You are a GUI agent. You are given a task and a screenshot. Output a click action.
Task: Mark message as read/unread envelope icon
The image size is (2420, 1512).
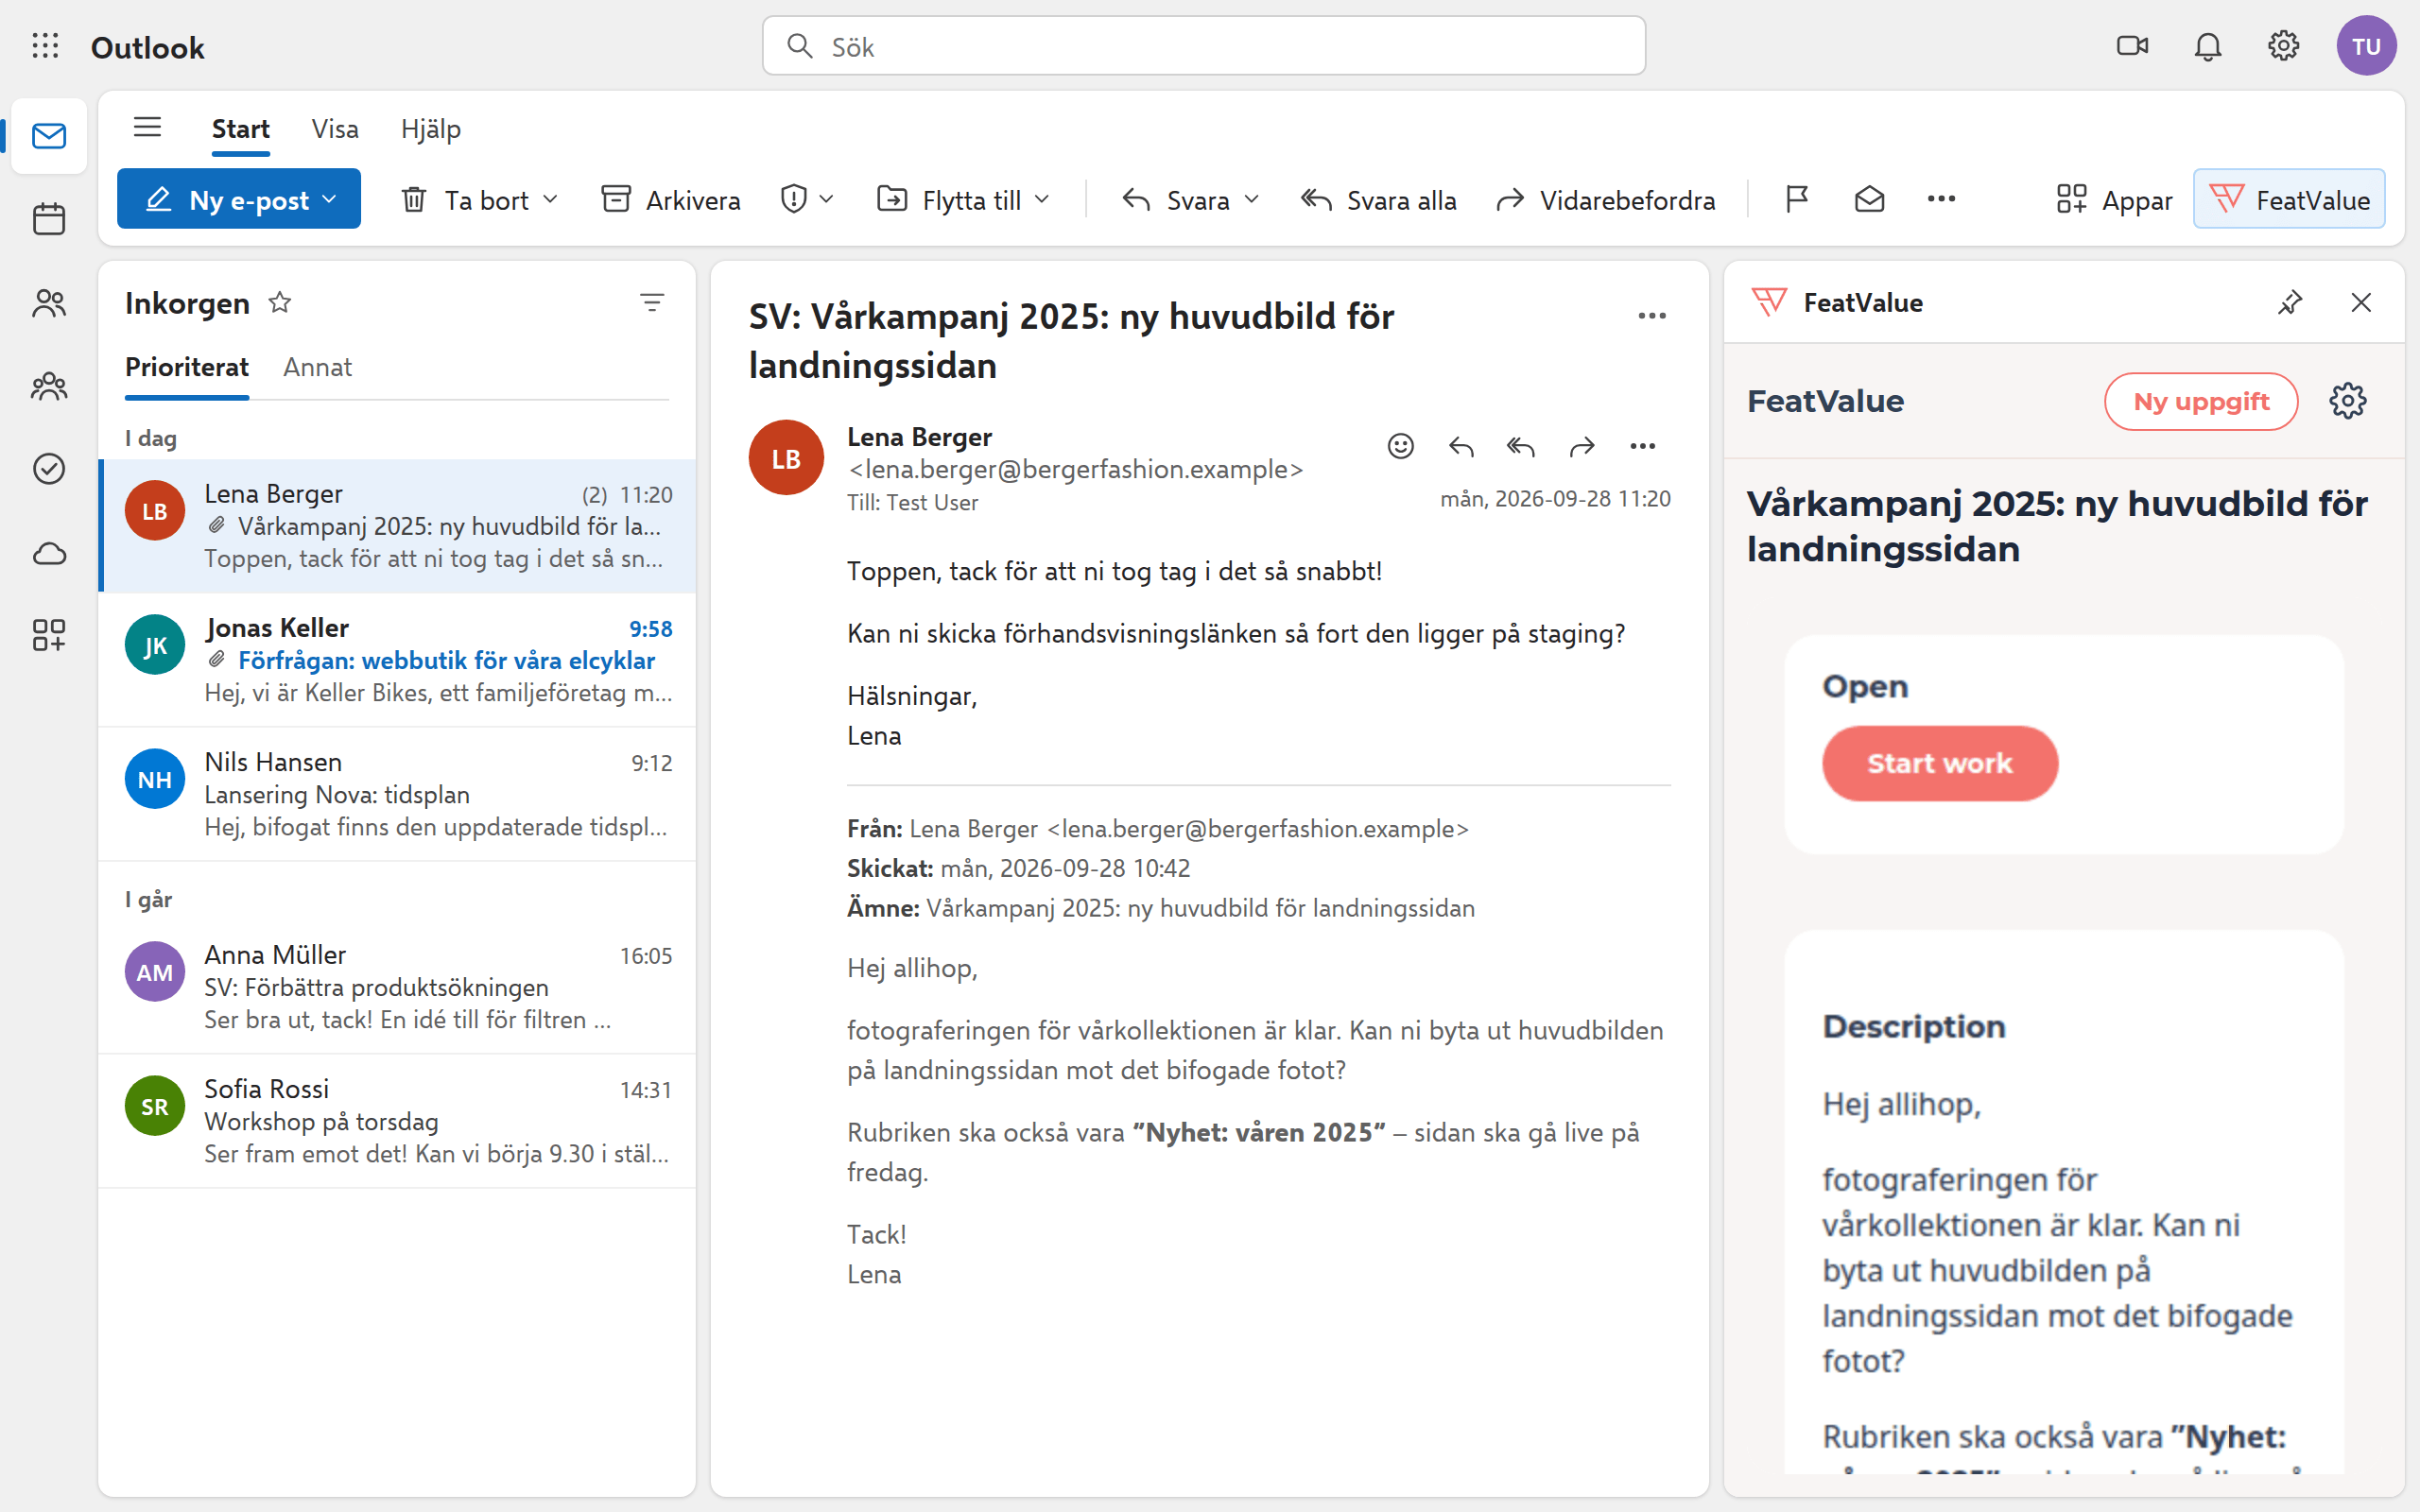pos(1869,200)
